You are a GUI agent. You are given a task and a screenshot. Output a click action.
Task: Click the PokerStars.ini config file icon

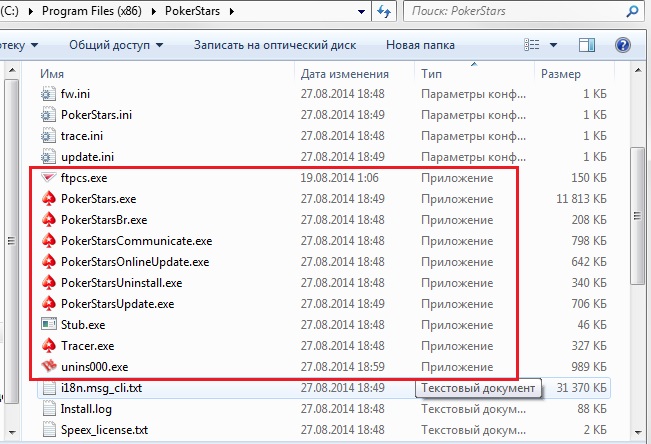[48, 115]
